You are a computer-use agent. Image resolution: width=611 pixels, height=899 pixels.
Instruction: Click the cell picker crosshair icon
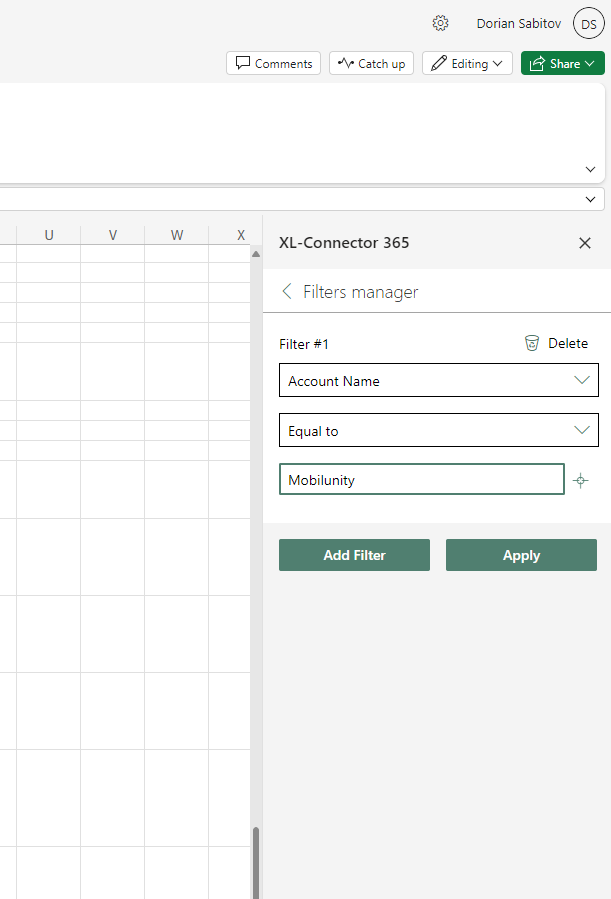[x=581, y=480]
